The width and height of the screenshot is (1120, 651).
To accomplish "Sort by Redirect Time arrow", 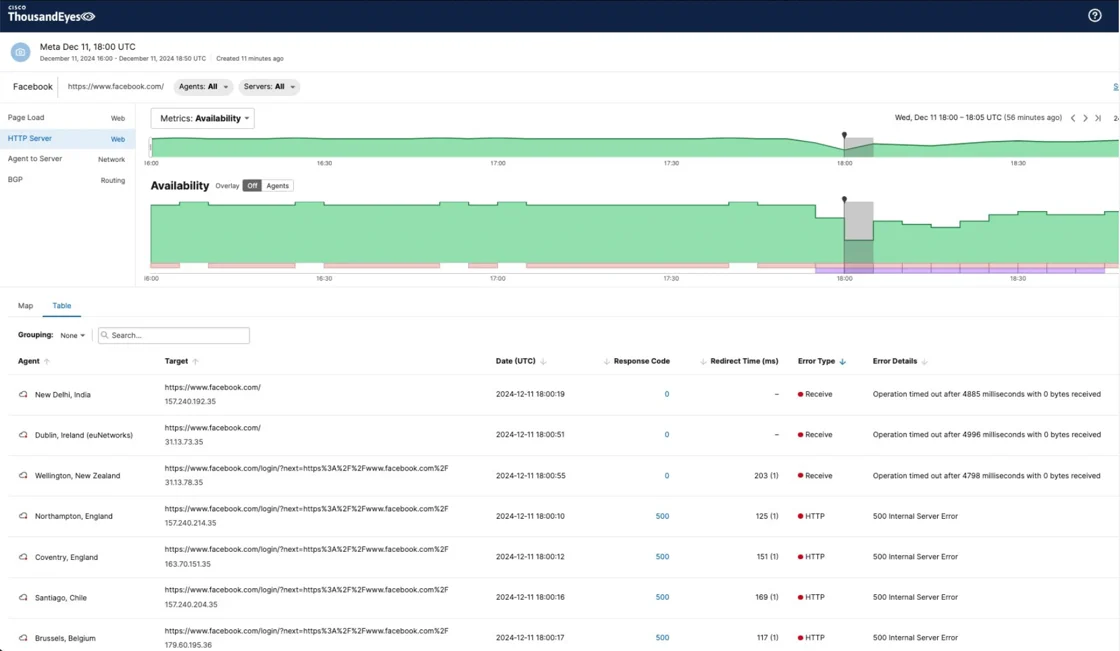I will (703, 362).
